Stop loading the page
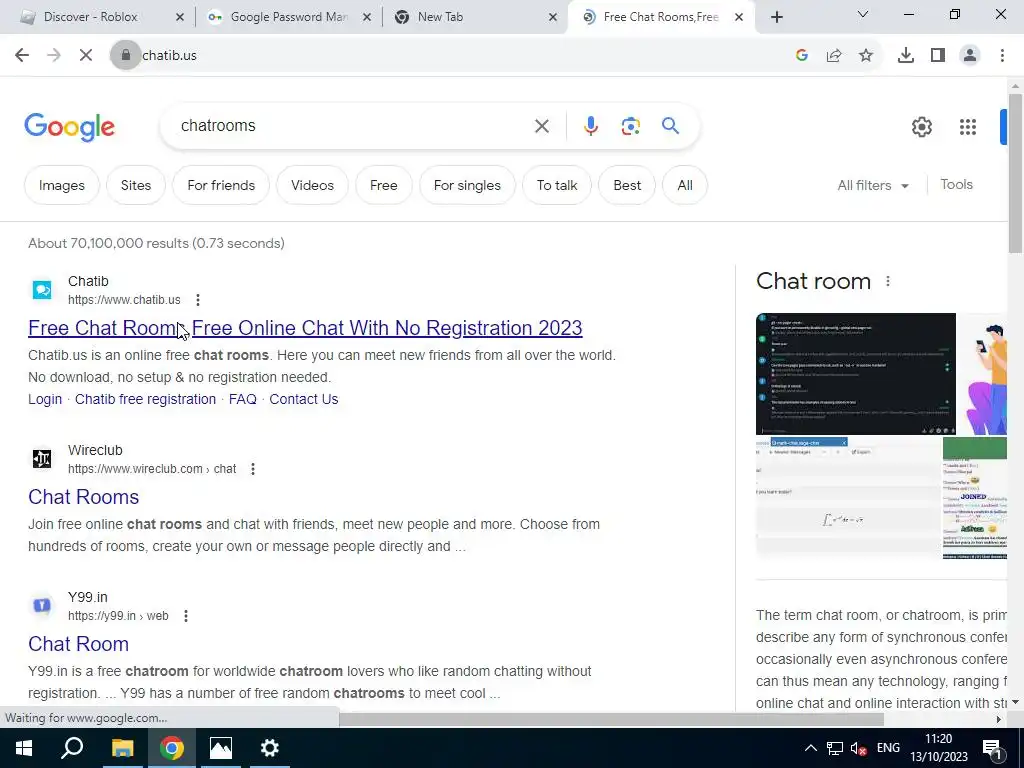 86,56
